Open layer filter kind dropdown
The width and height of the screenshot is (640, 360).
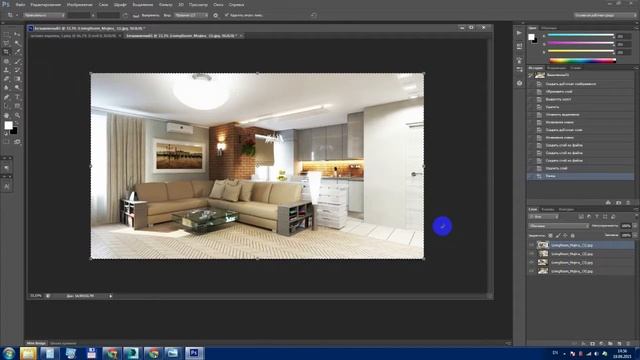[x=543, y=217]
